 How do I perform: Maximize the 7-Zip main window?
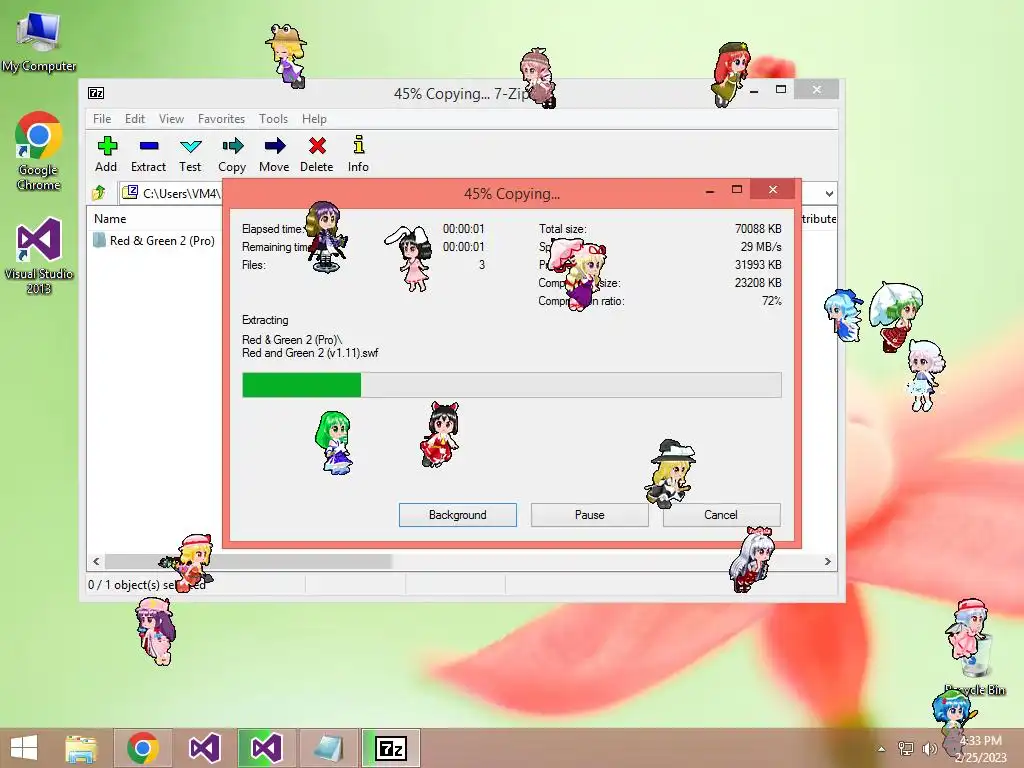click(780, 89)
